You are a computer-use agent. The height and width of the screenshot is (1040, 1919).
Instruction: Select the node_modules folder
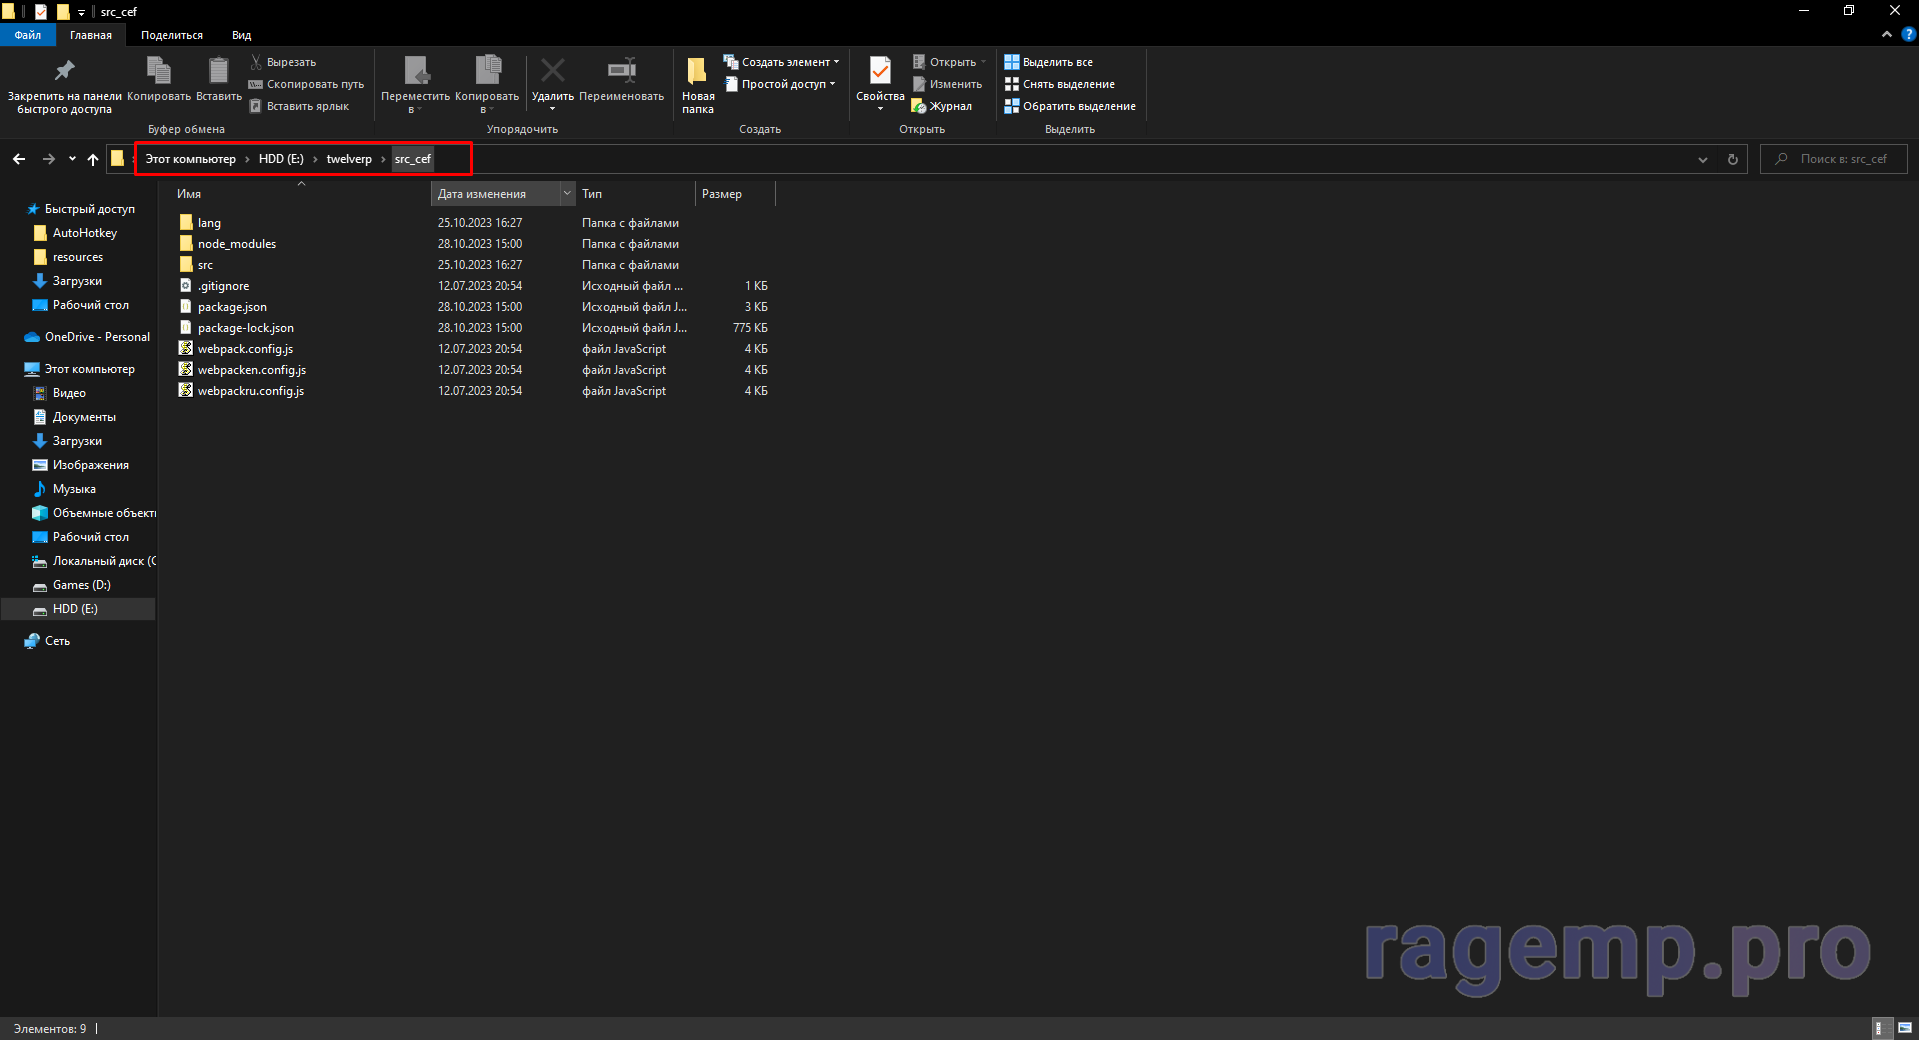coord(236,244)
